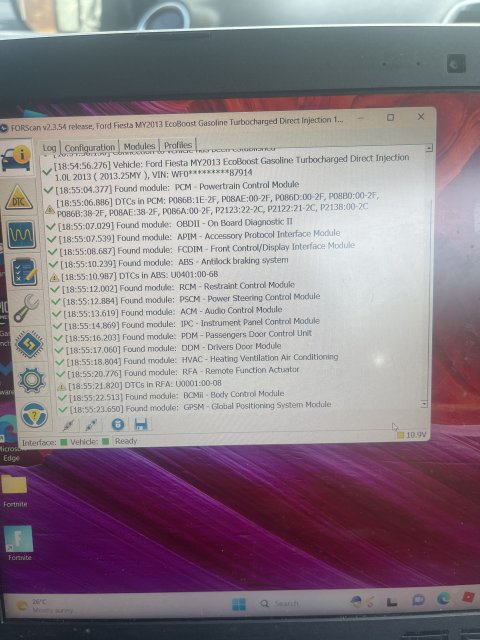Select the 'GPSM - Global Positioning System Module' line
The width and height of the screenshot is (480, 640).
[x=195, y=407]
